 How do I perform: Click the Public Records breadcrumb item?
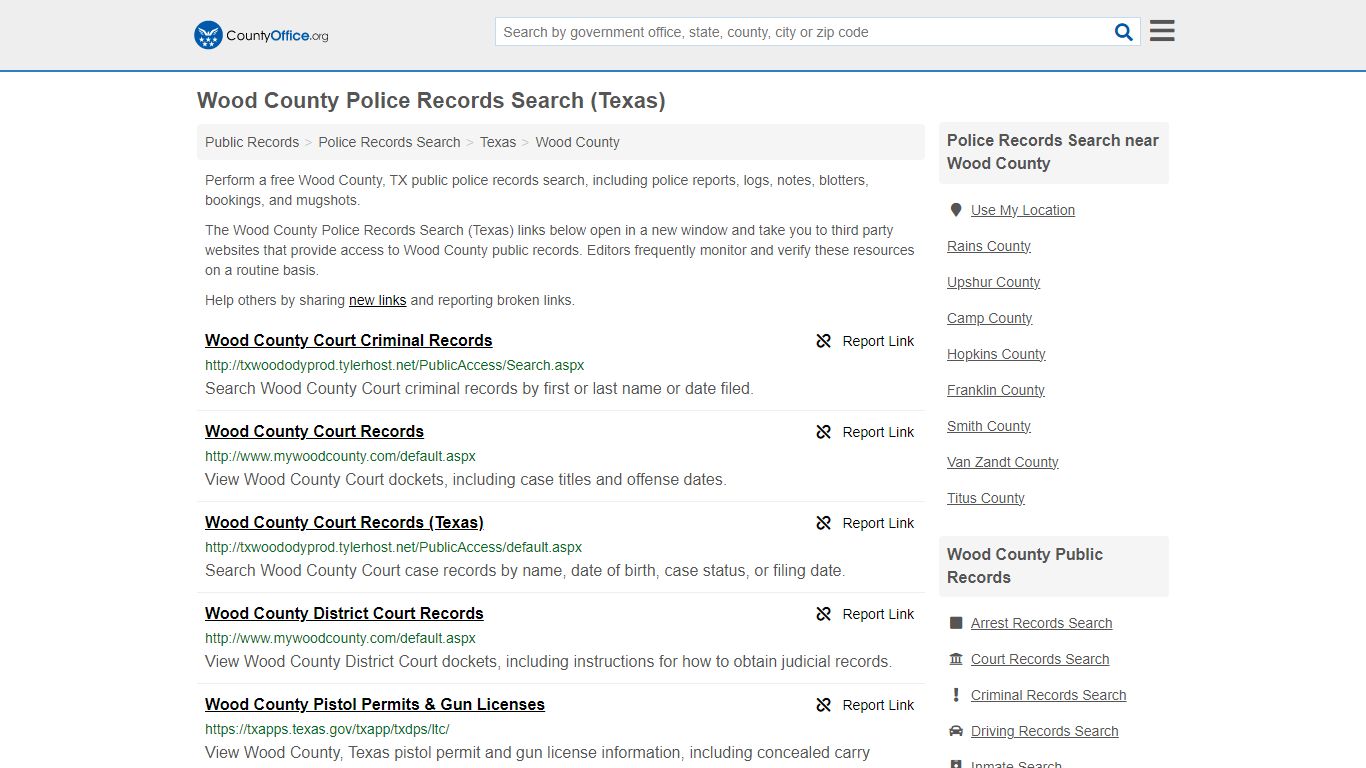pos(251,142)
